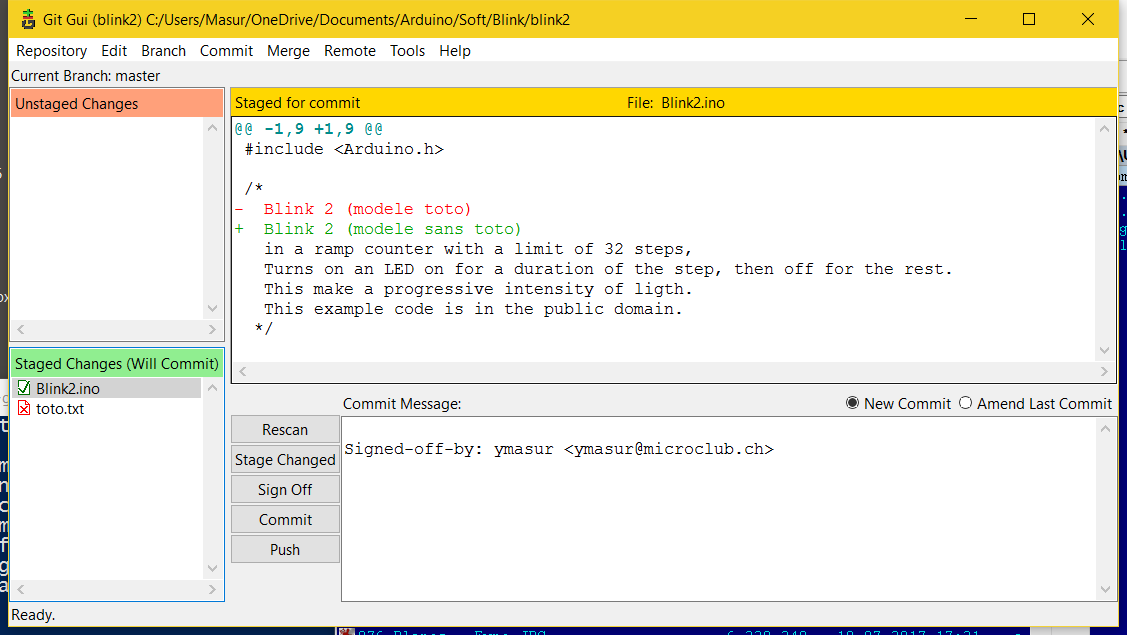Click the down arrow of diff view scrollbar
1127x635 pixels.
pyautogui.click(x=1105, y=350)
